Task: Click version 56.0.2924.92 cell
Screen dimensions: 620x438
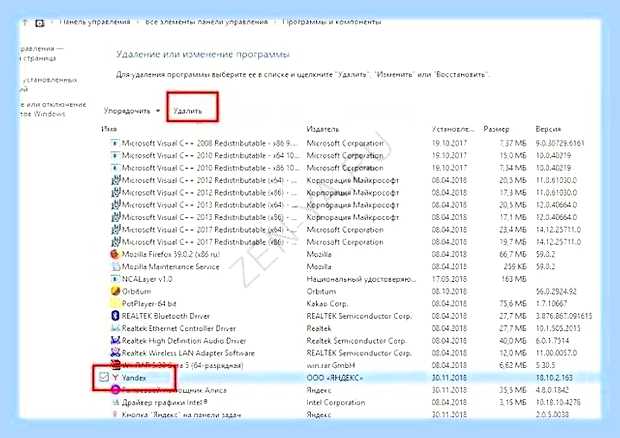Action: coord(556,291)
